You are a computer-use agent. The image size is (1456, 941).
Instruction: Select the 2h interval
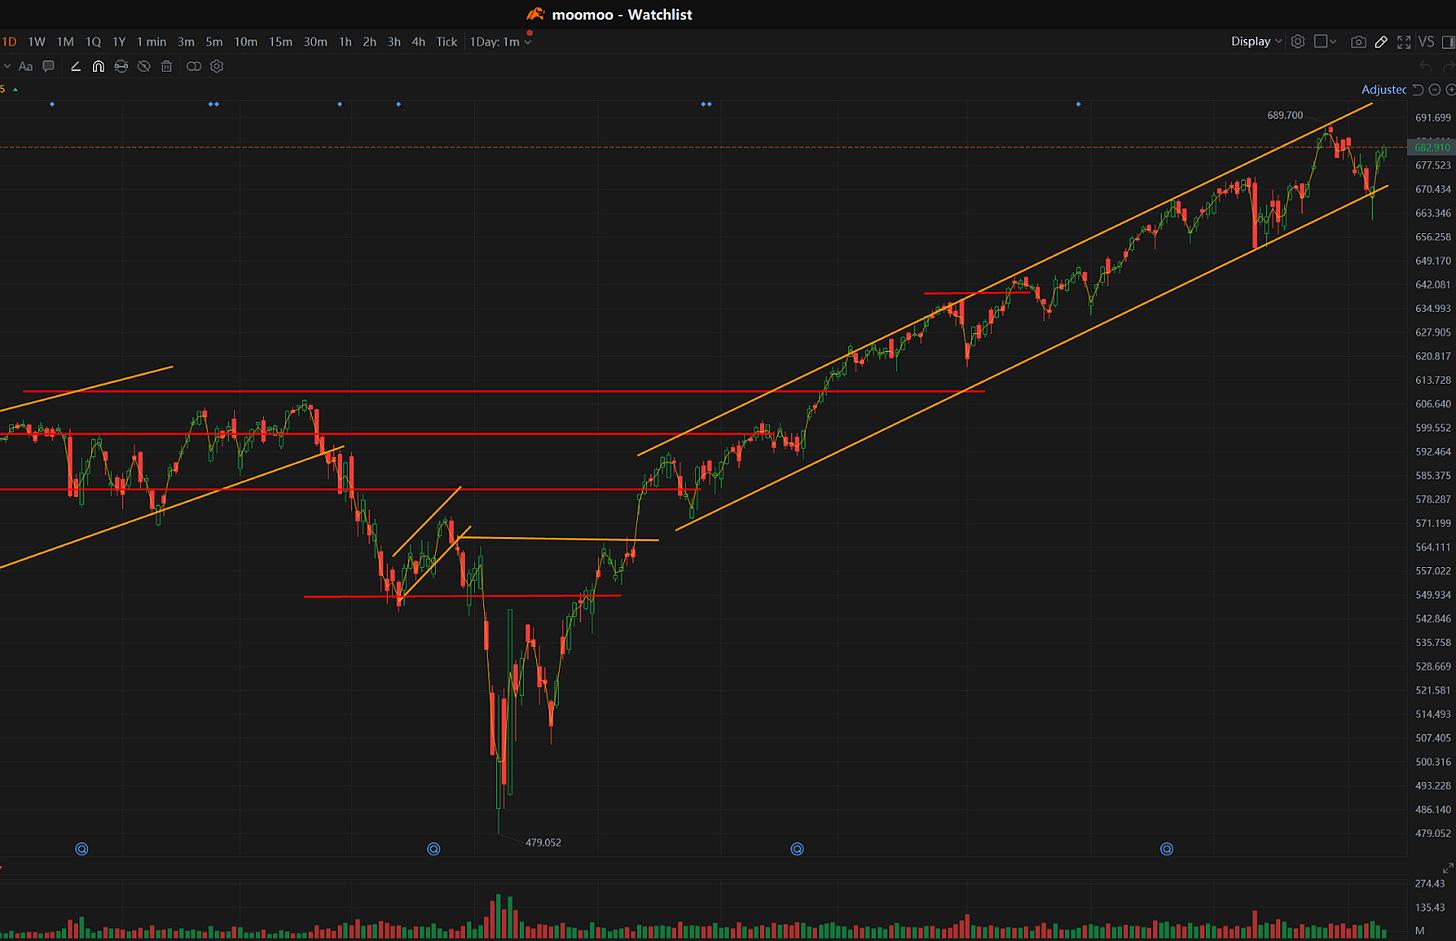(370, 42)
